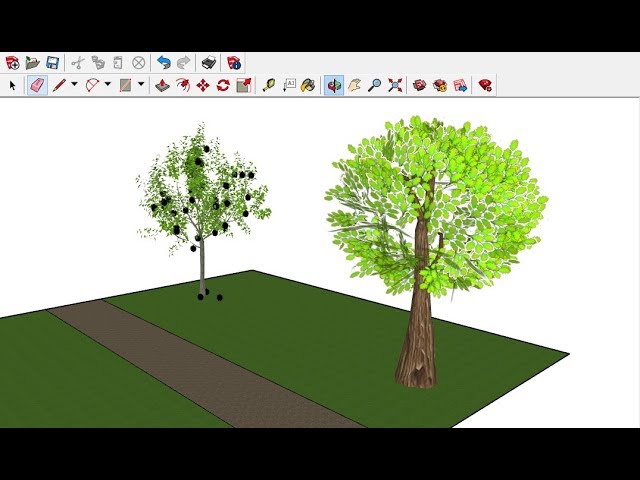Select the Line pencil tool
The height and width of the screenshot is (480, 640).
(x=59, y=85)
